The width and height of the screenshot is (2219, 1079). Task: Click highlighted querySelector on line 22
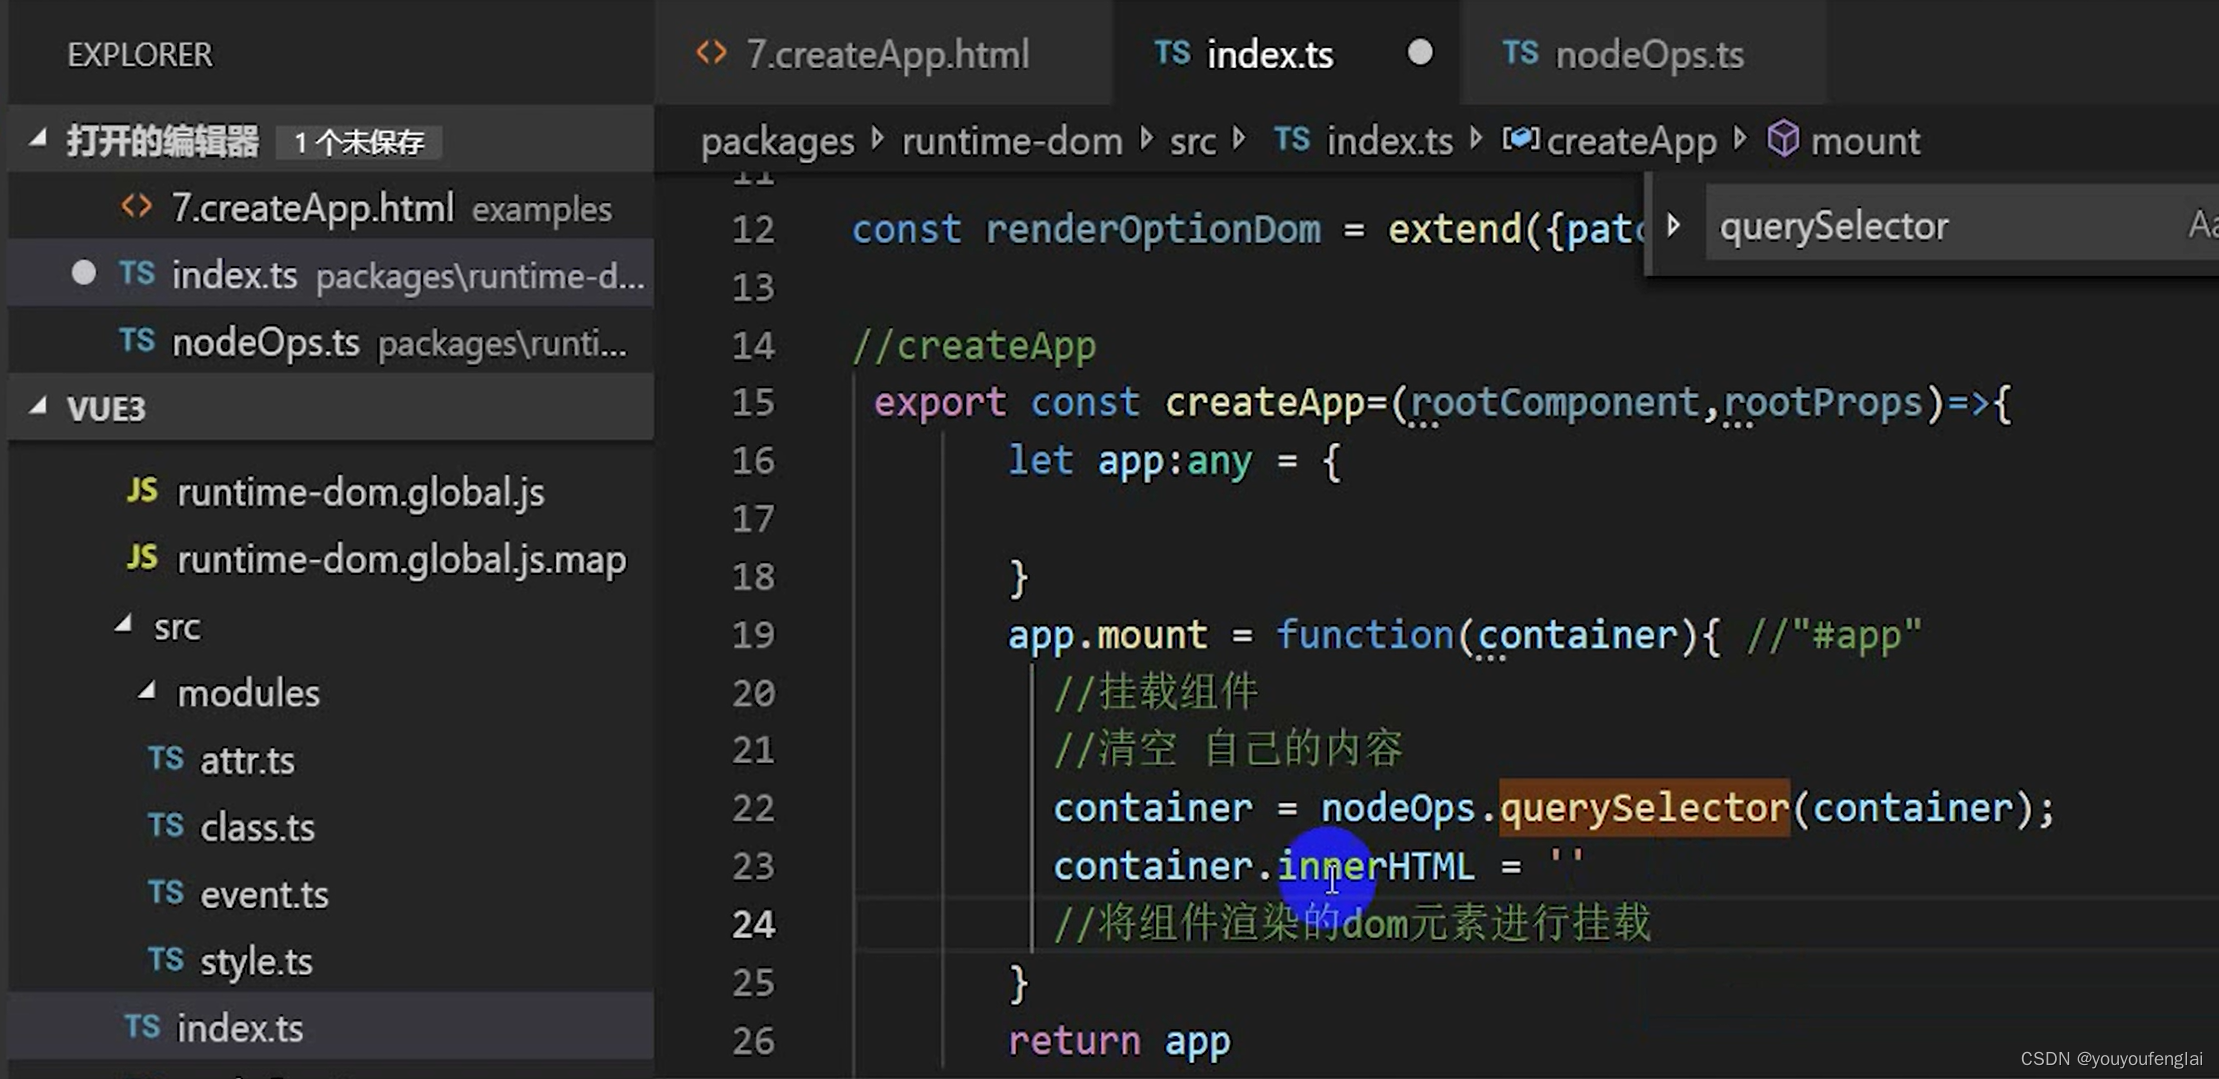1644,807
